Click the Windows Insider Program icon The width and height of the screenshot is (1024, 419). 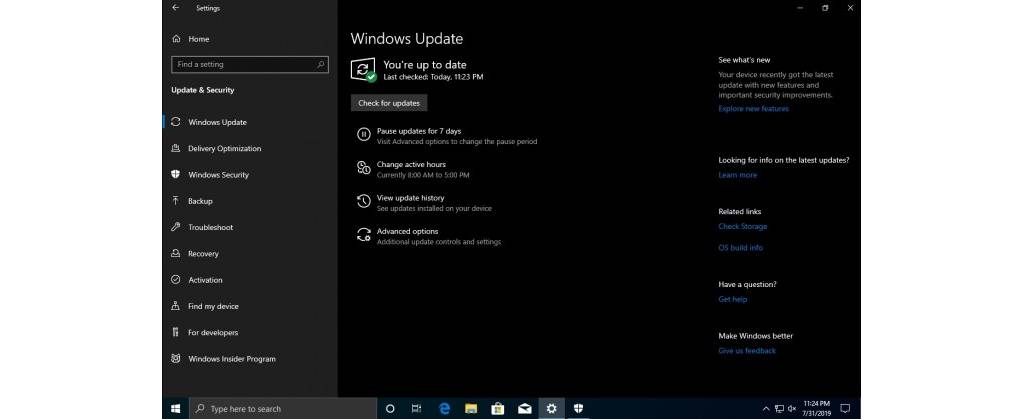tap(176, 358)
